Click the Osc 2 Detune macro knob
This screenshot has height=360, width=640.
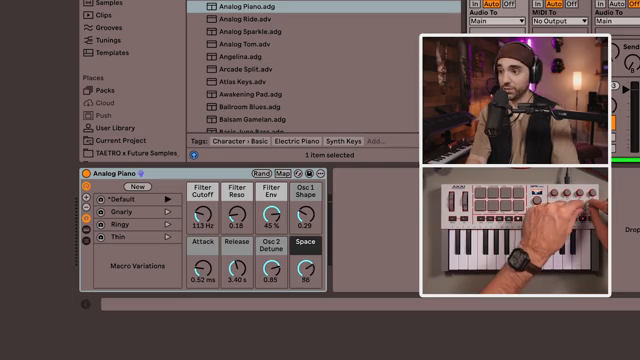click(x=271, y=269)
